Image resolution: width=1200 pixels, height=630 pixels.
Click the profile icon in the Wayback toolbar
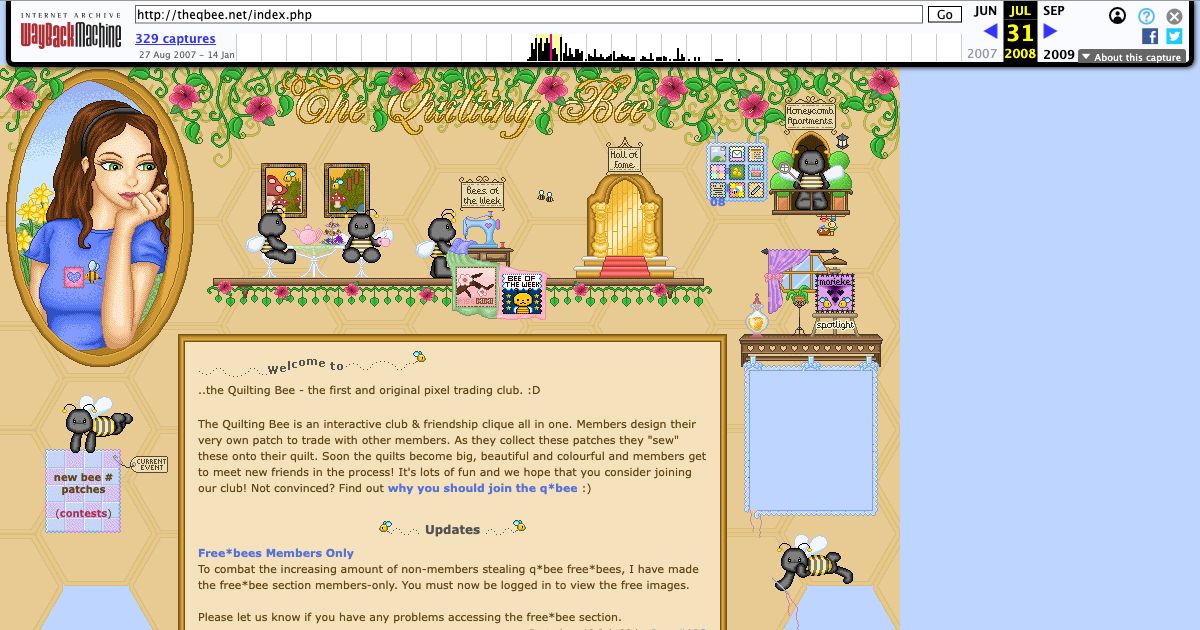(x=1115, y=15)
